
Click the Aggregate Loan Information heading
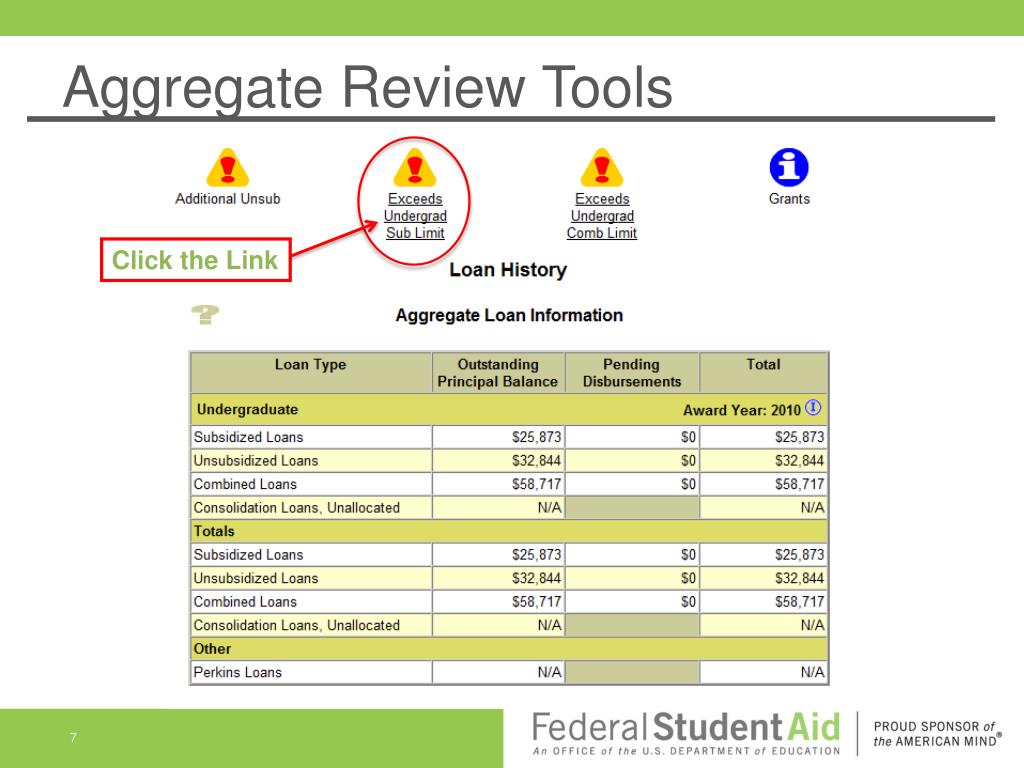click(509, 315)
